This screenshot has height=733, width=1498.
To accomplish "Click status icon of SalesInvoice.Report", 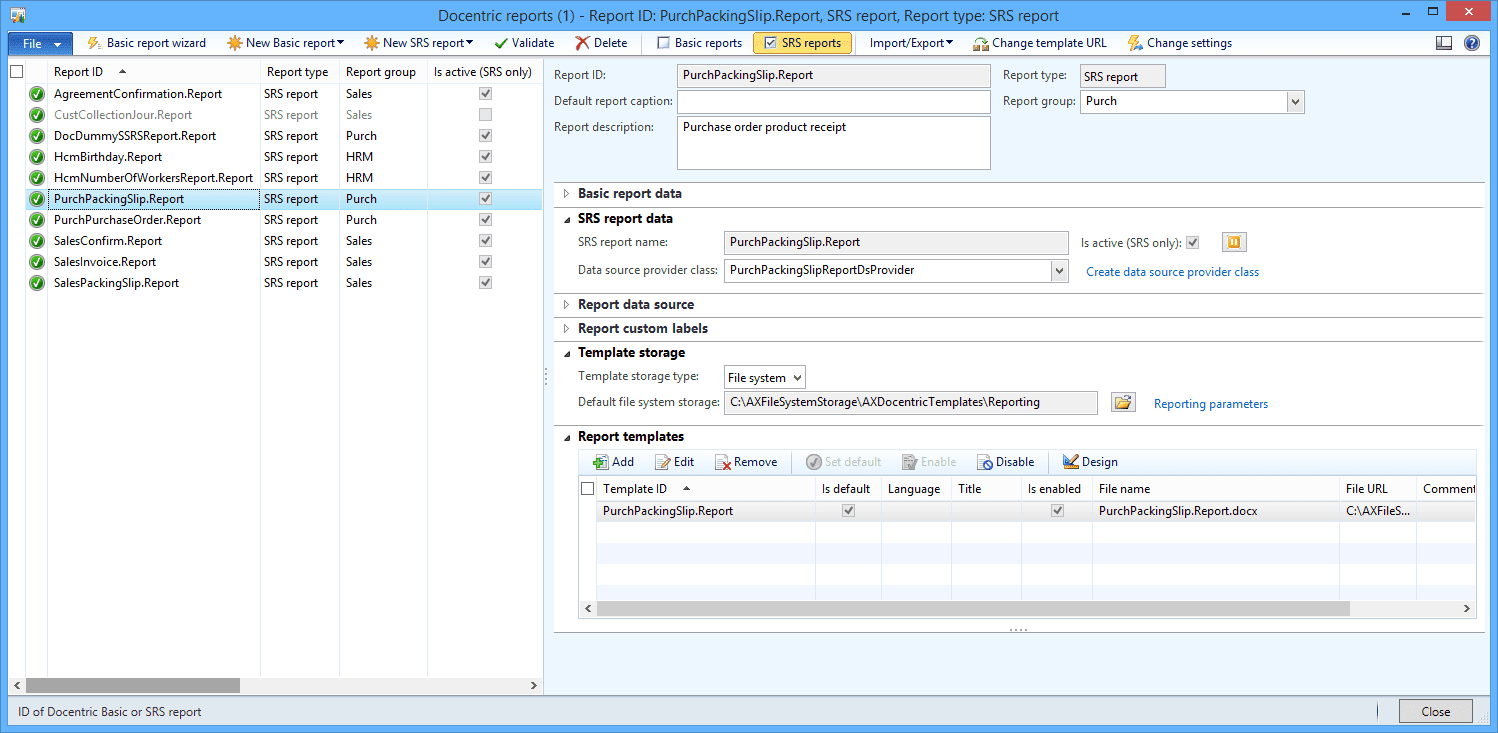I will click(37, 262).
